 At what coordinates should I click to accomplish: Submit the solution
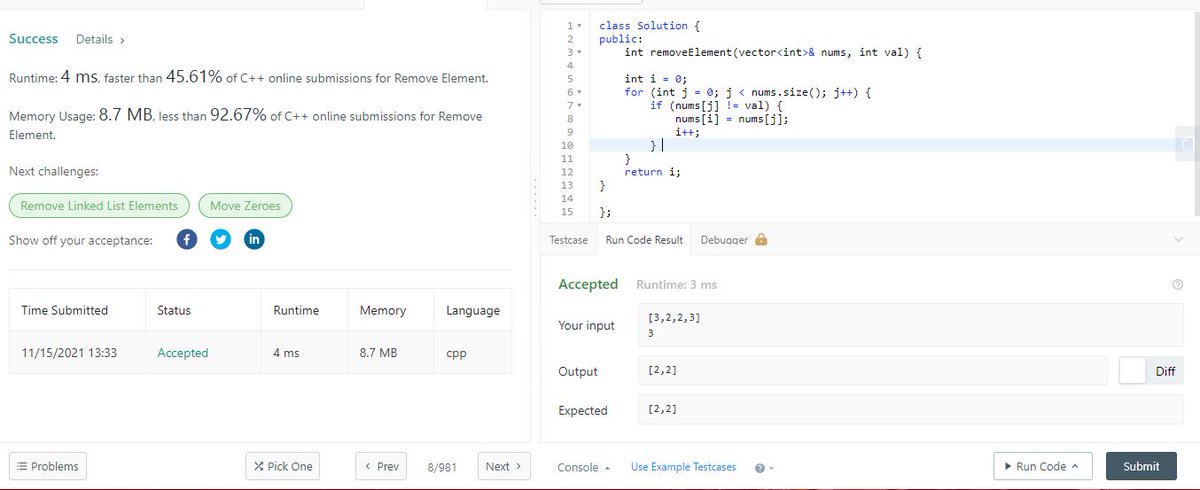1141,466
